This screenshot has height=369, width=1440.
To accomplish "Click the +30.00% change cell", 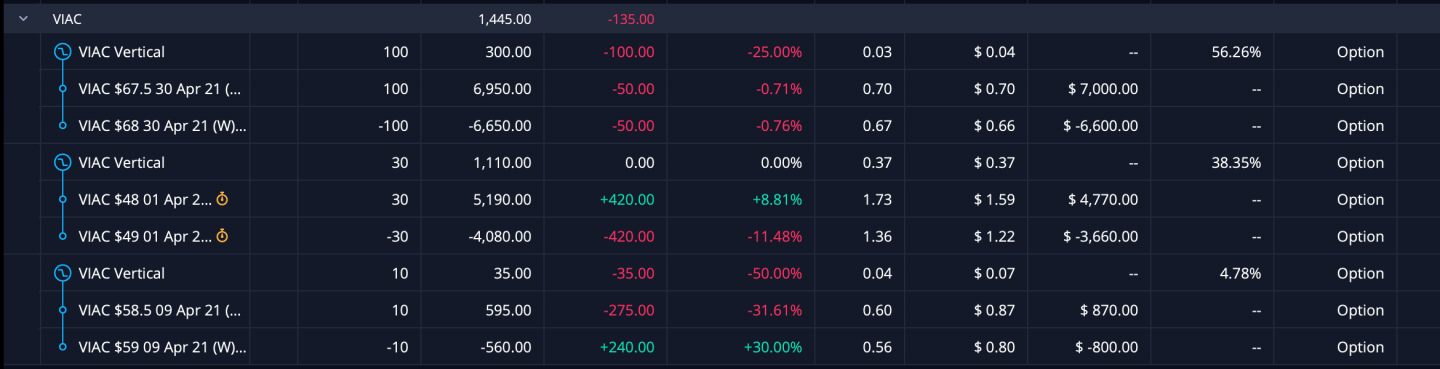I will click(773, 347).
